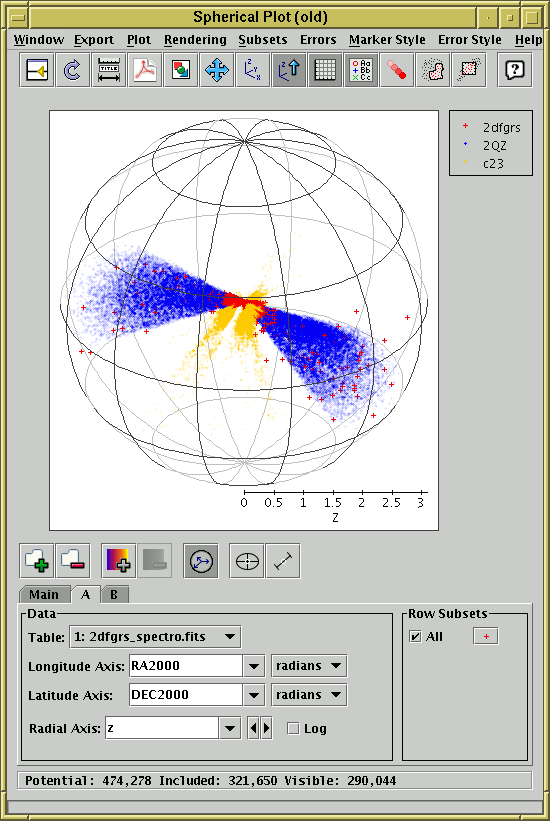Switch to the Main tab
Viewport: 550px width, 821px height.
pyautogui.click(x=44, y=595)
